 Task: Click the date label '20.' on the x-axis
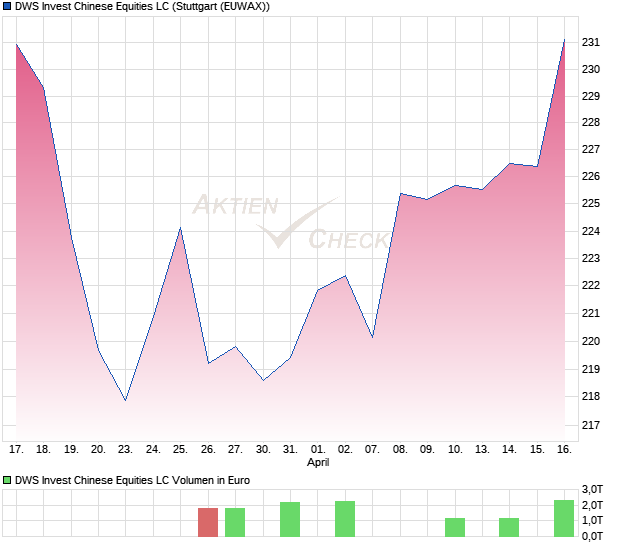(x=98, y=450)
